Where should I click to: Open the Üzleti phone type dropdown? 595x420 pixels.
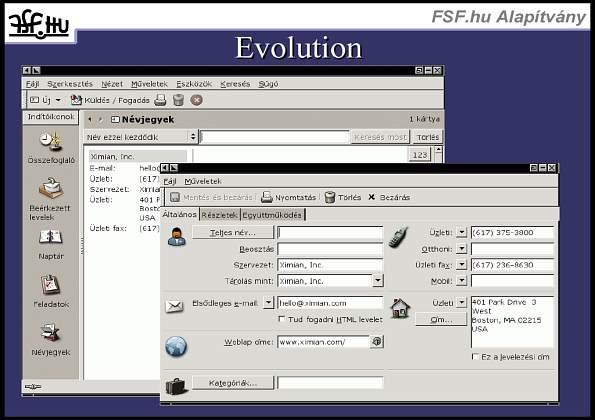461,232
